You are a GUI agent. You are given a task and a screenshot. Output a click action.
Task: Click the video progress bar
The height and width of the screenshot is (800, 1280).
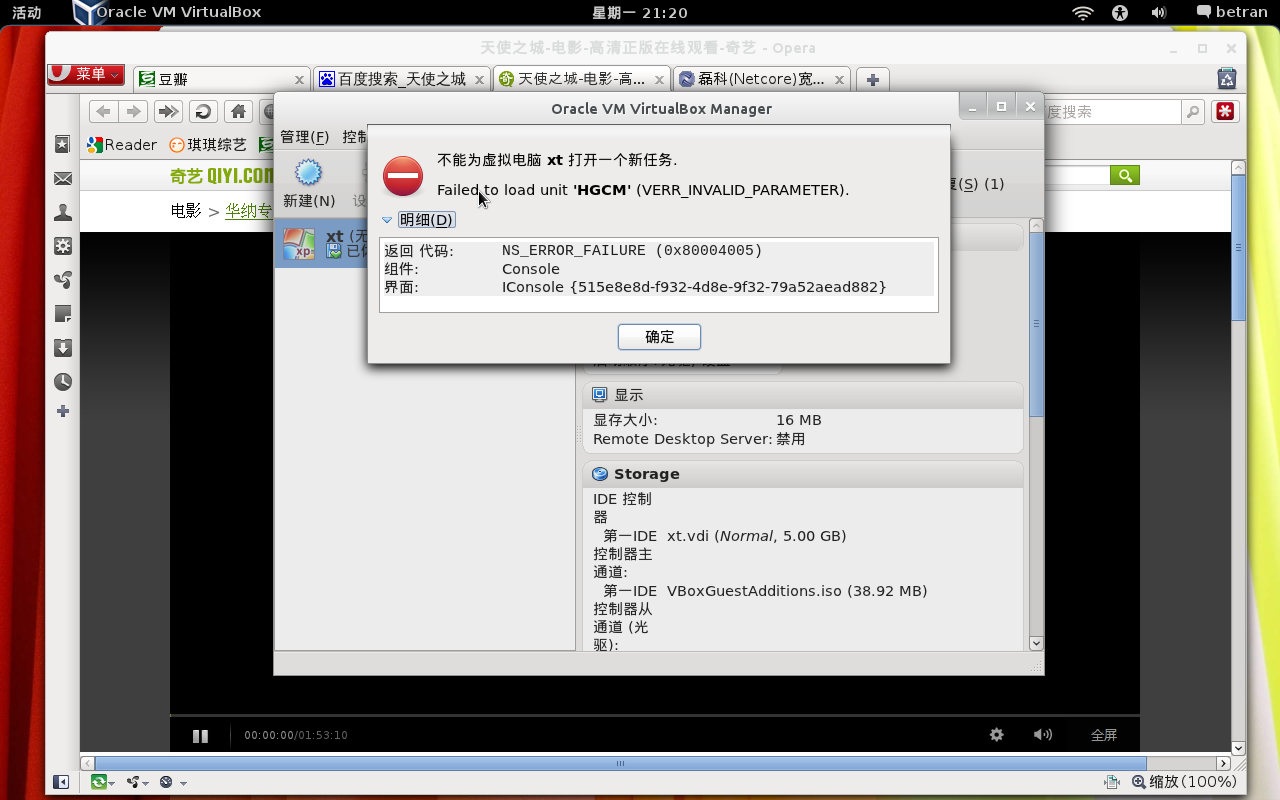click(x=654, y=716)
